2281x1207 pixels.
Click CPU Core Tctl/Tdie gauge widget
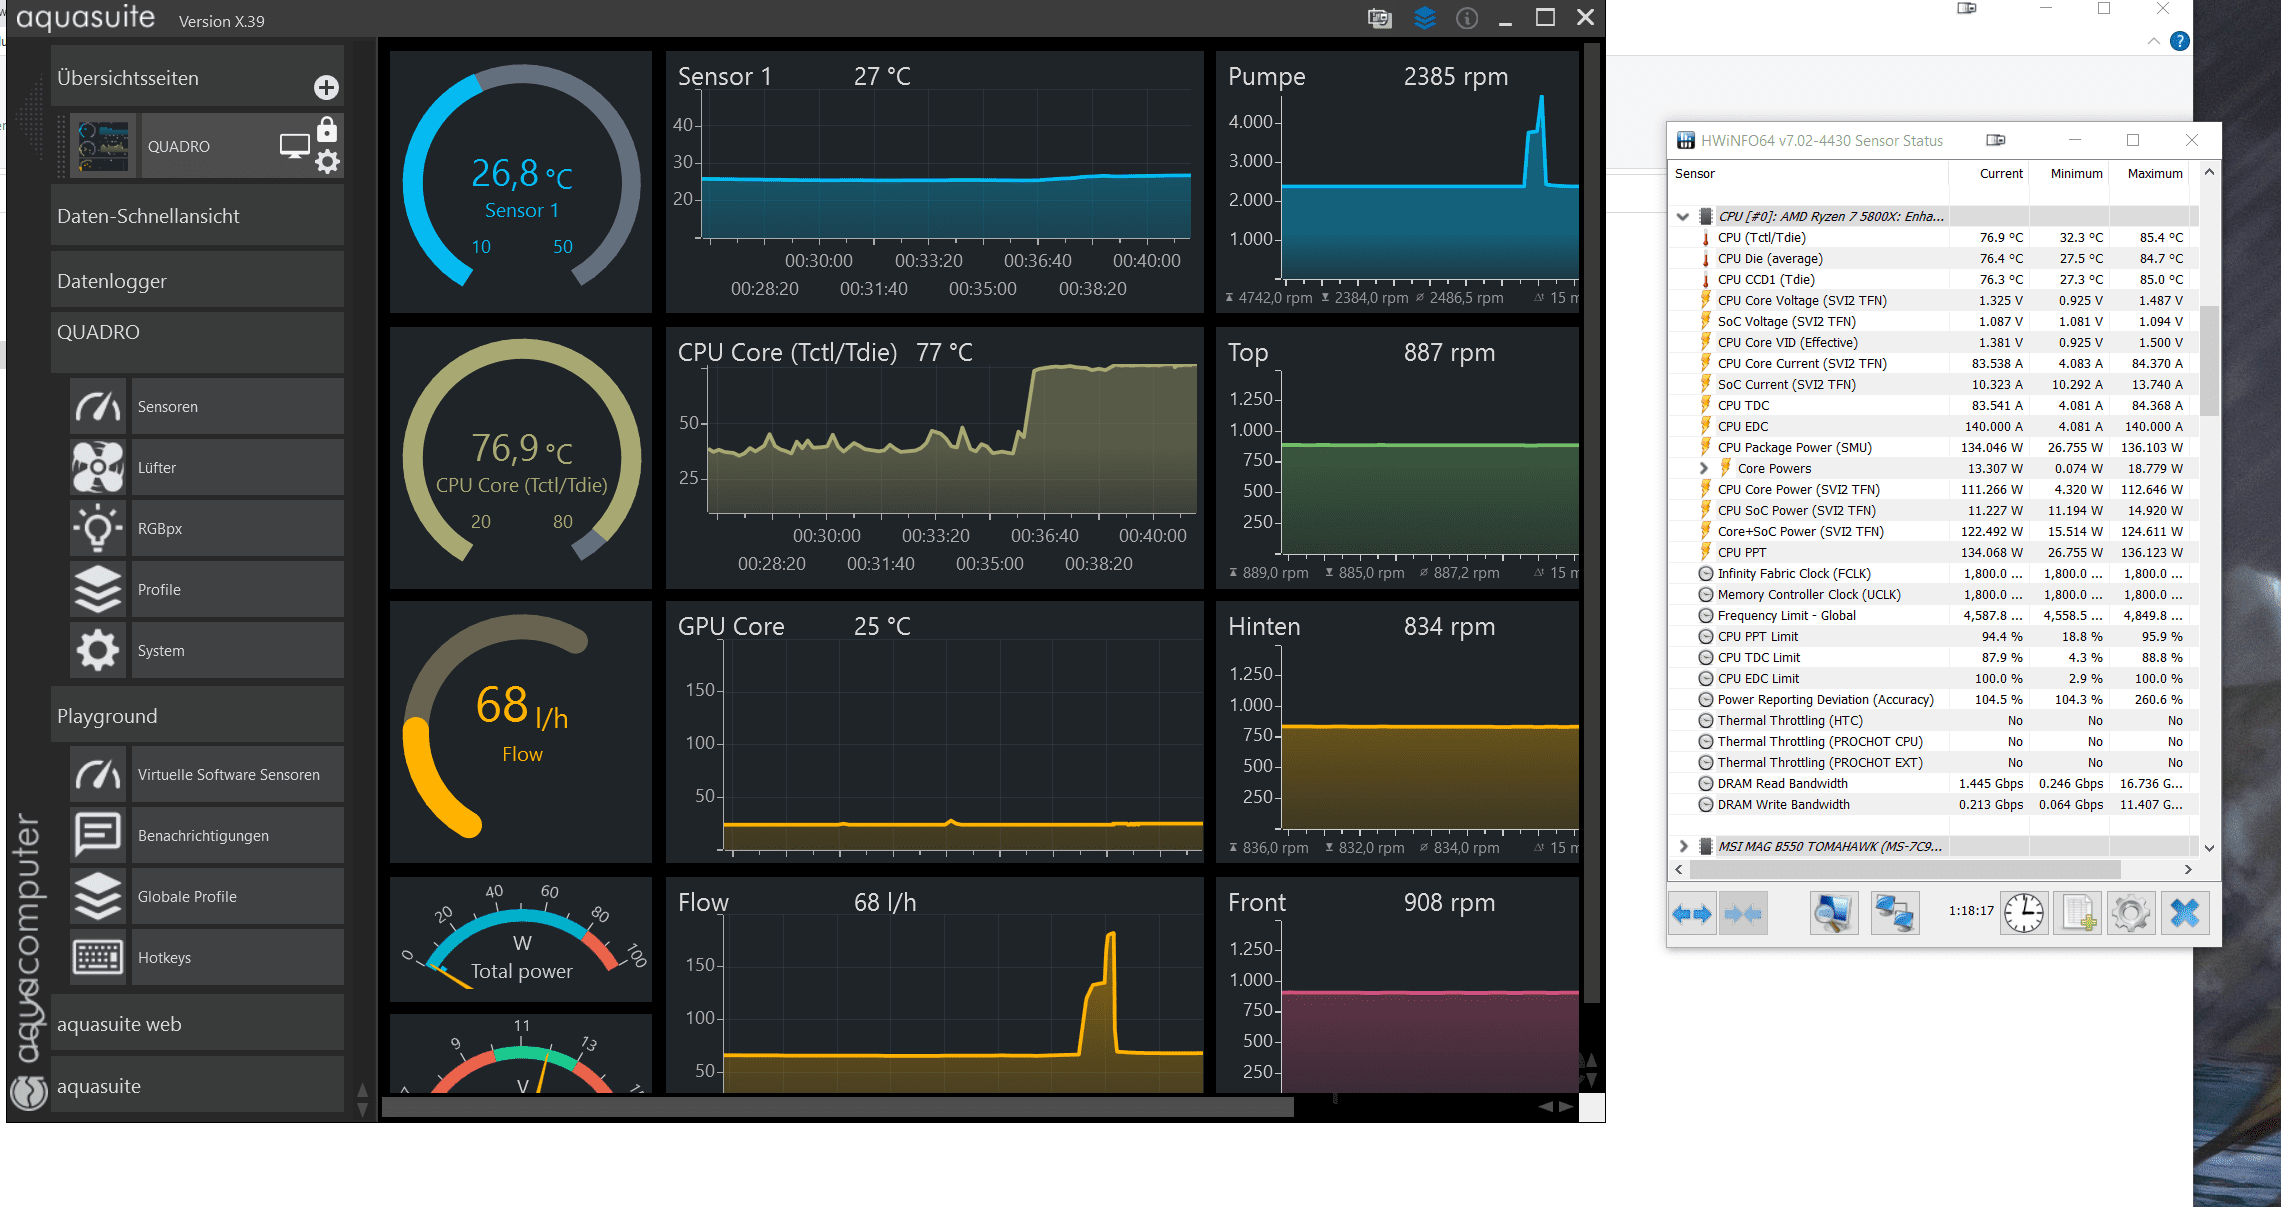(x=521, y=457)
